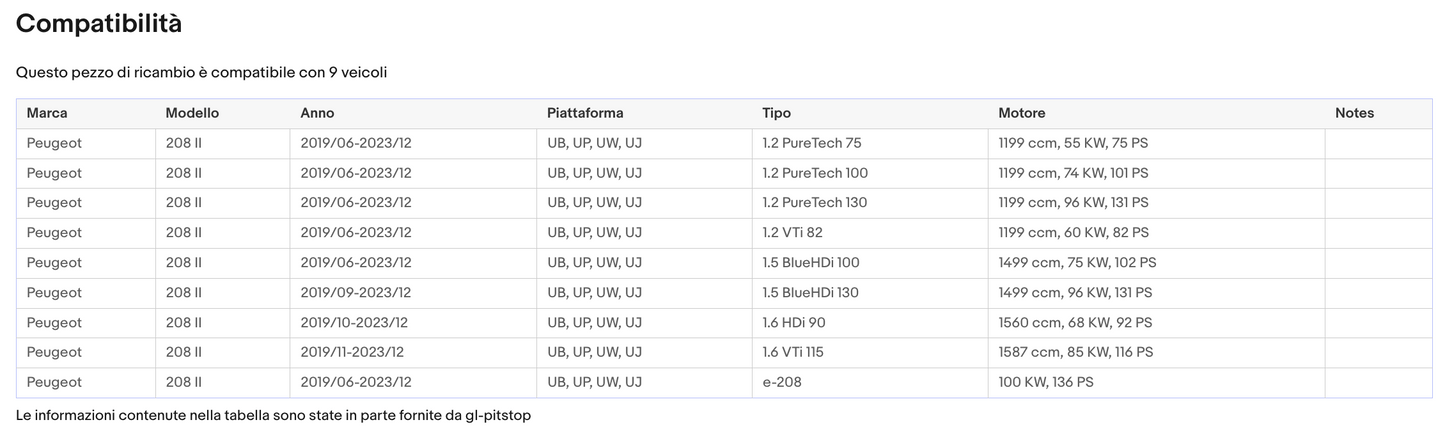
Task: Select the 1560 ccm, 68 KW engine cell
Action: pos(1075,323)
